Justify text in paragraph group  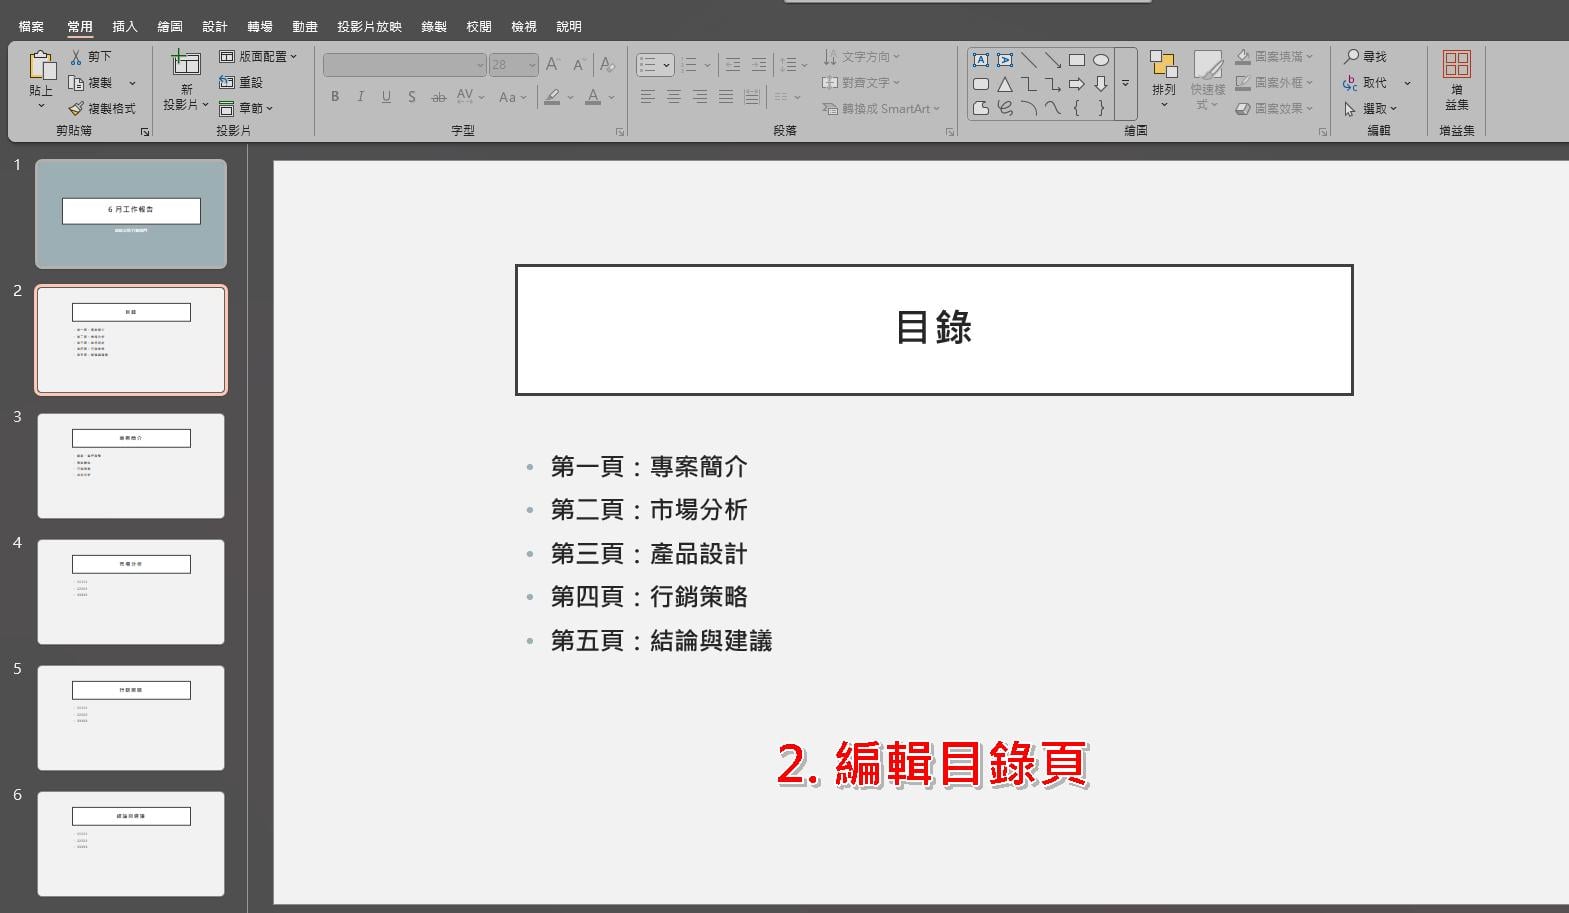726,97
